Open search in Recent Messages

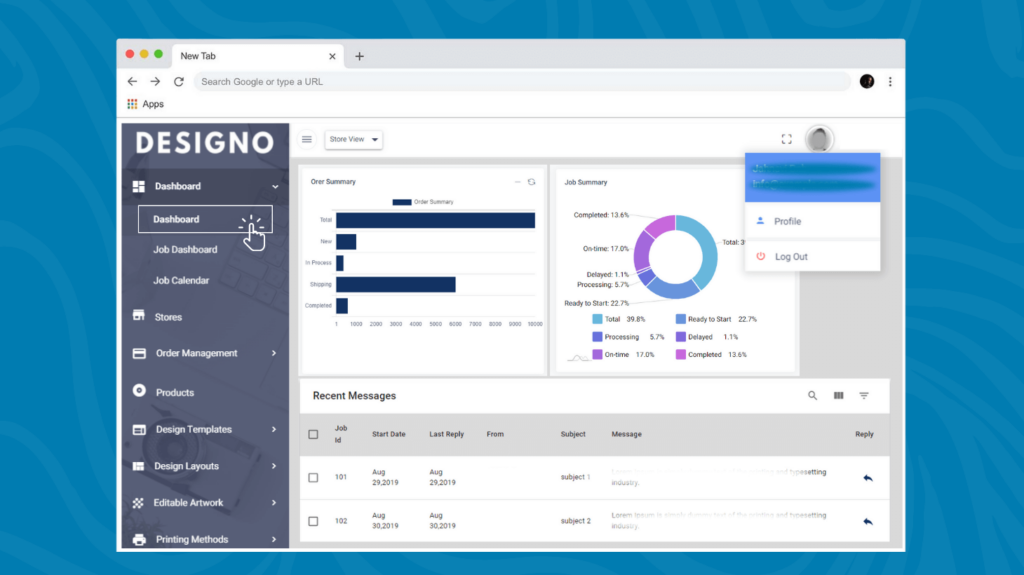(x=812, y=396)
